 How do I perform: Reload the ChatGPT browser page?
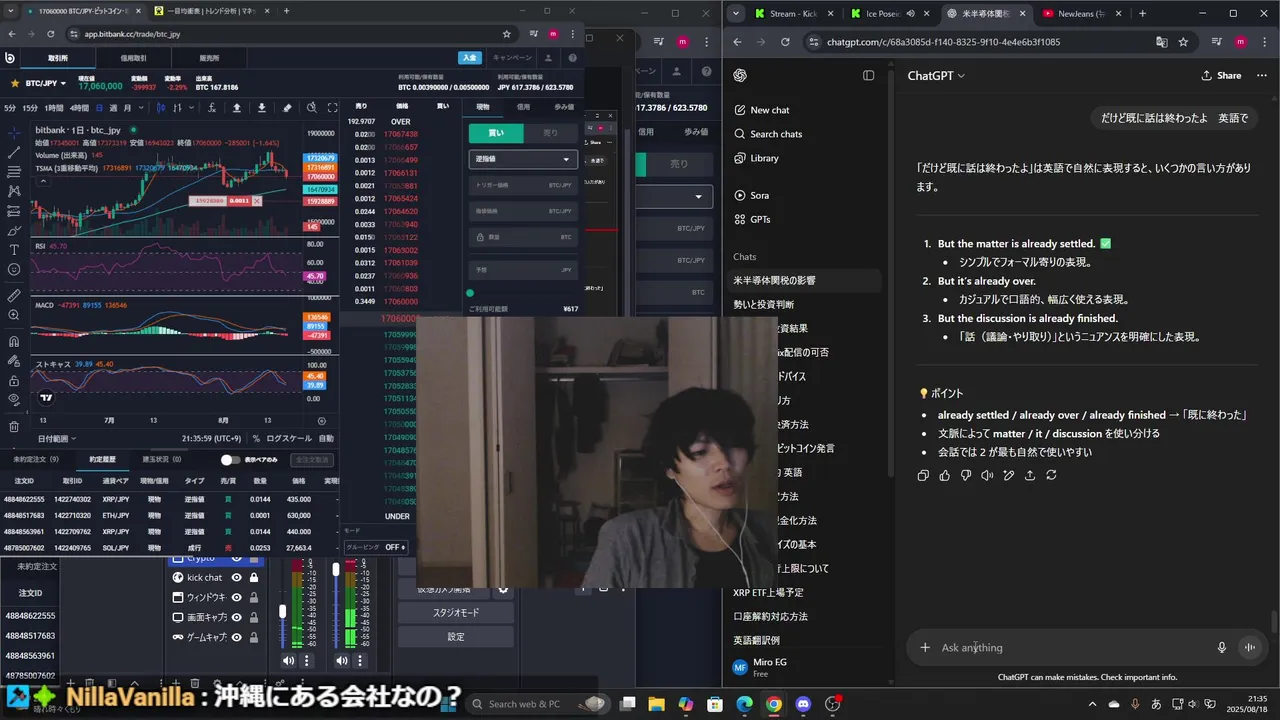click(x=785, y=42)
